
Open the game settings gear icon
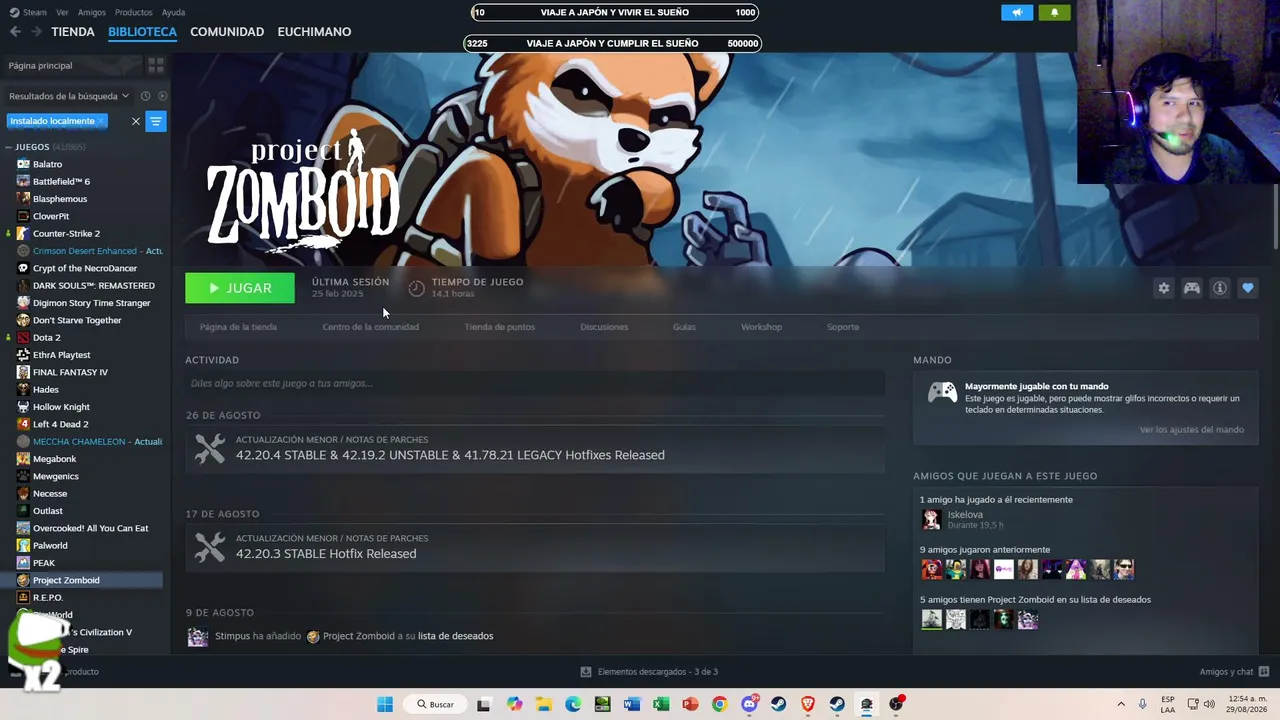point(1163,288)
